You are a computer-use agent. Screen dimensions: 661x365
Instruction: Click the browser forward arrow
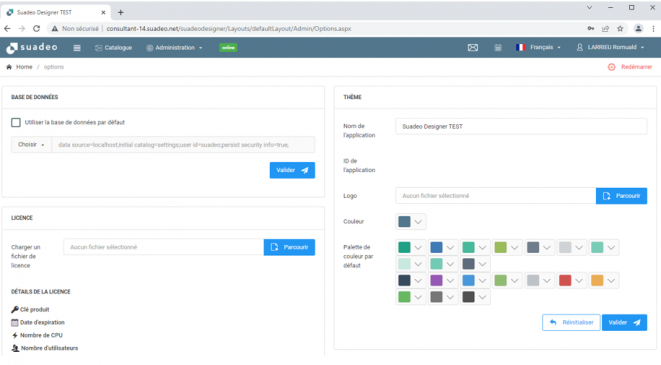[22, 29]
